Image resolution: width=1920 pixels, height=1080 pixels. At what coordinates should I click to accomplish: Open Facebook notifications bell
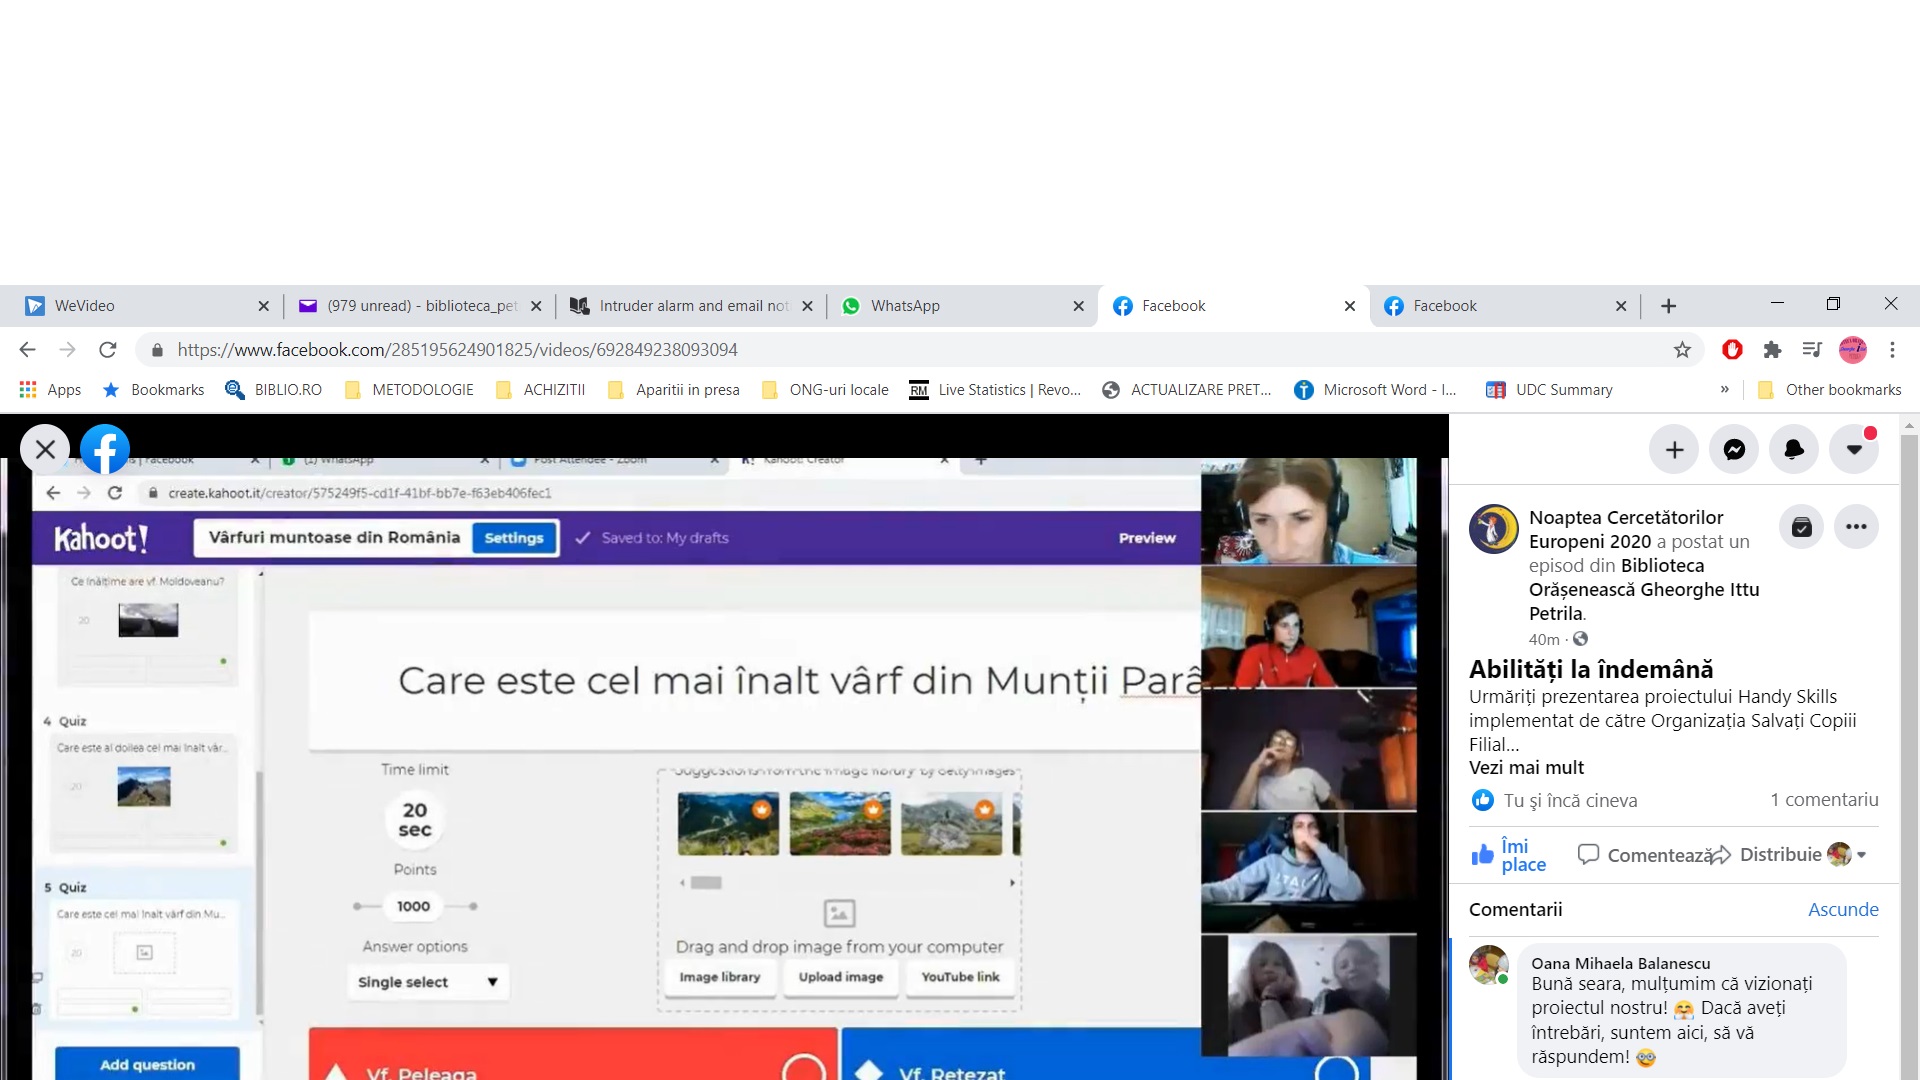tap(1794, 450)
